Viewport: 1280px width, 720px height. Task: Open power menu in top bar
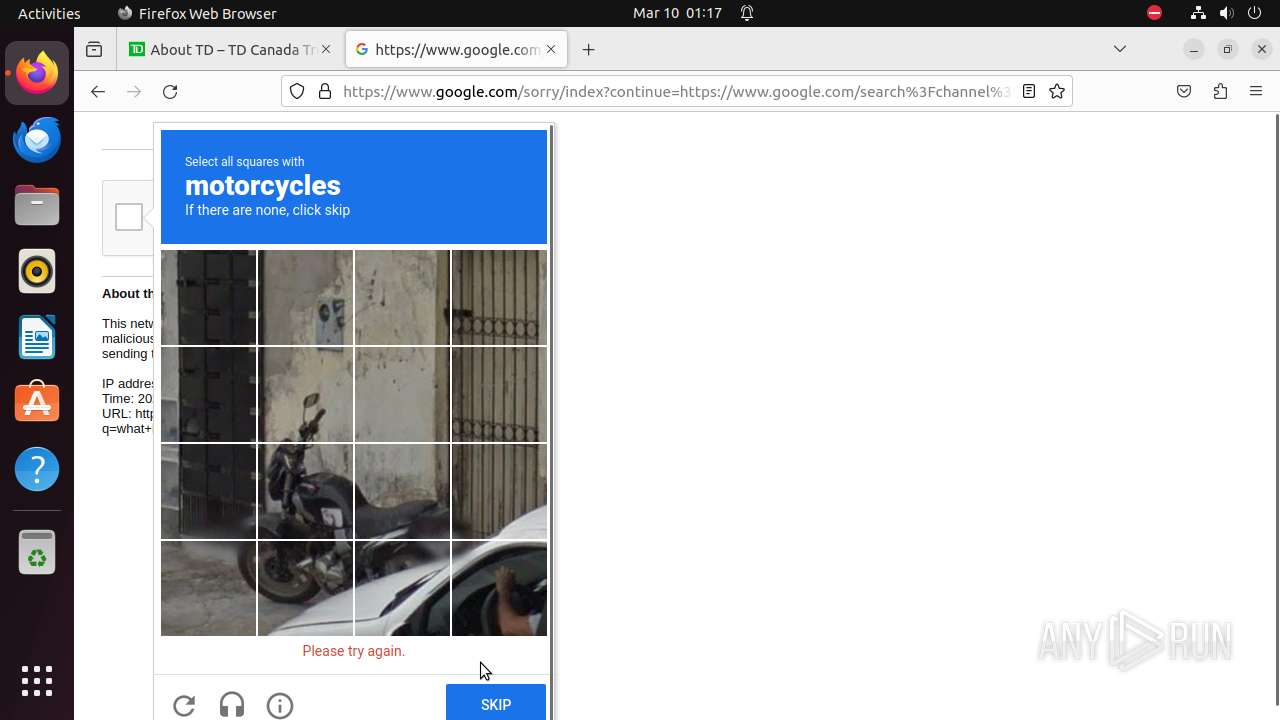1254,13
